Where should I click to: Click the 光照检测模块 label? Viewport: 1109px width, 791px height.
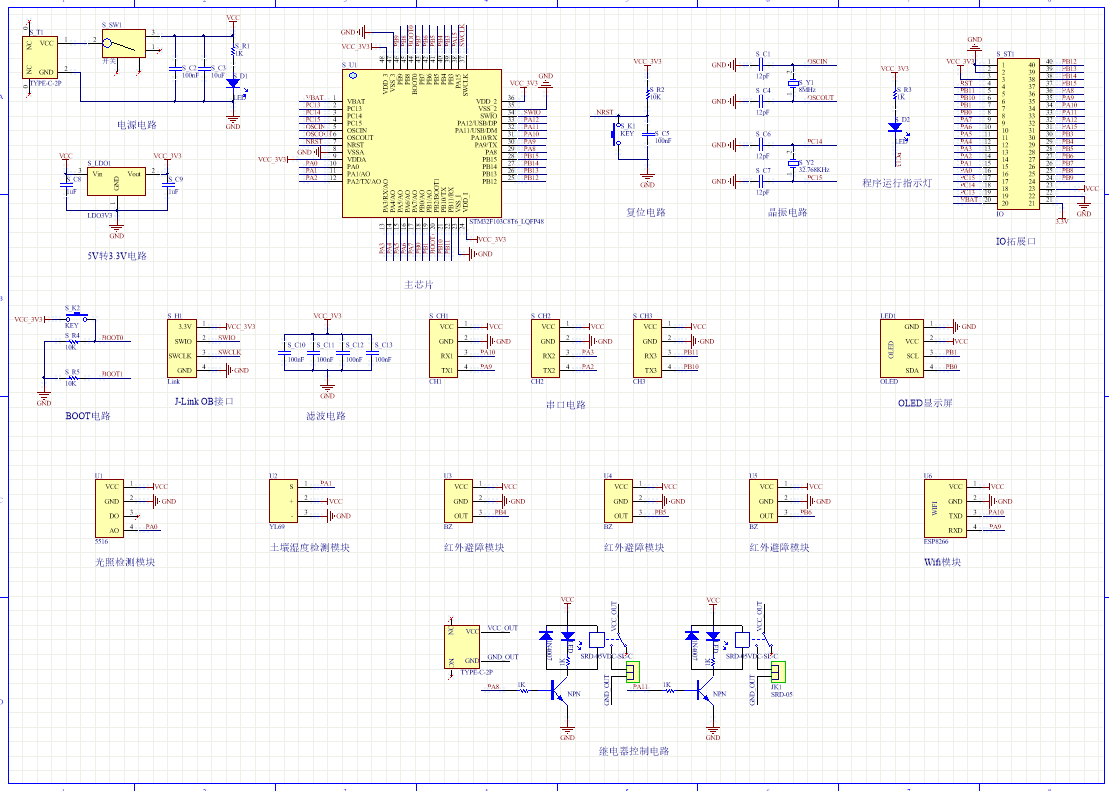tap(125, 562)
